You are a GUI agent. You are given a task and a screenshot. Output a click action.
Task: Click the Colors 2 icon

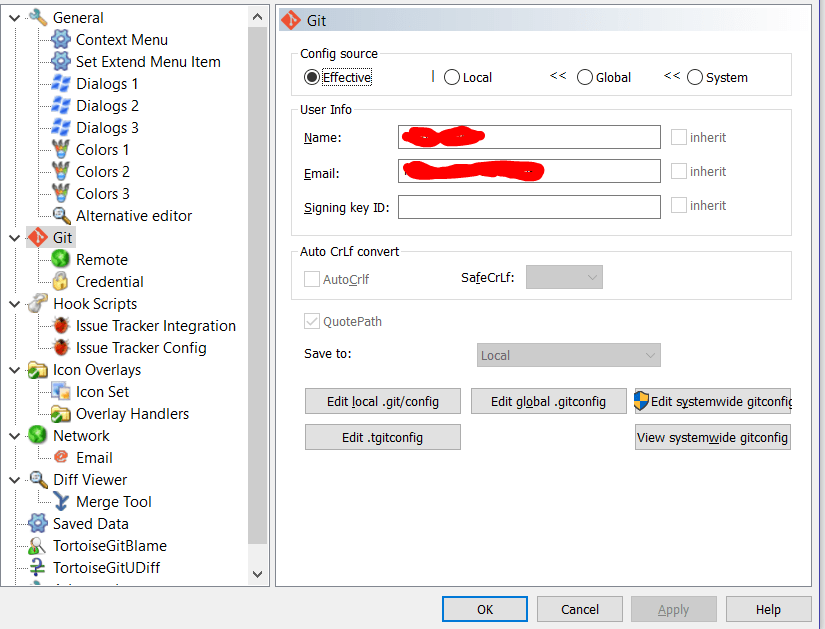coord(61,172)
